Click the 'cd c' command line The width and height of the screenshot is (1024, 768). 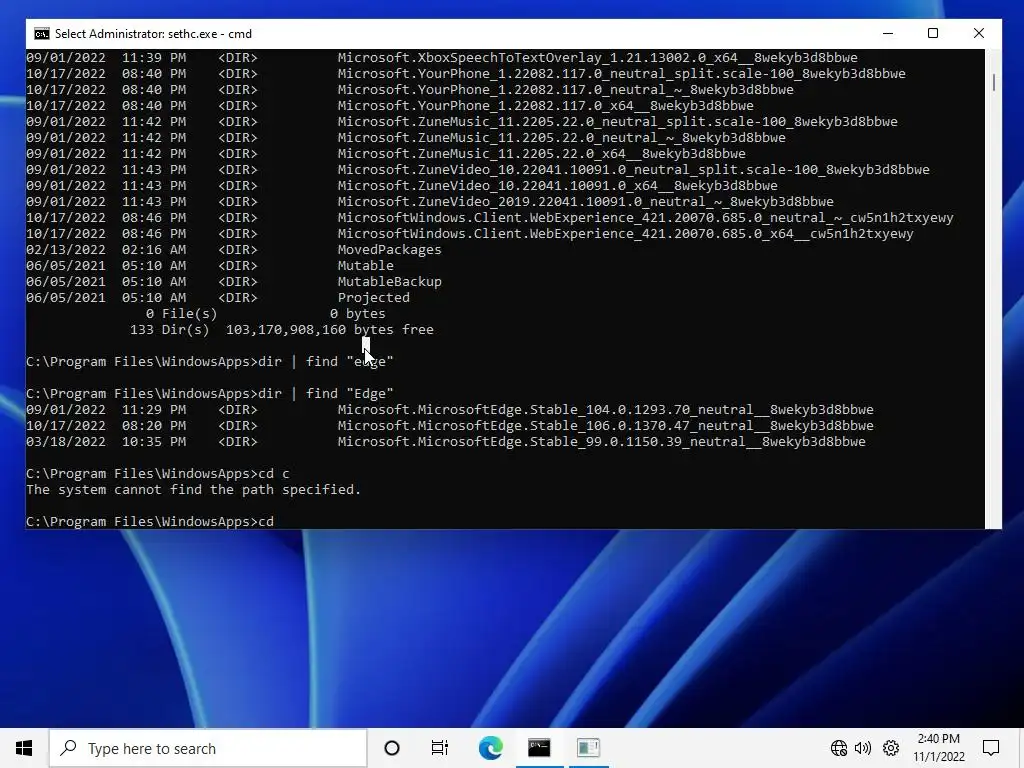[157, 473]
